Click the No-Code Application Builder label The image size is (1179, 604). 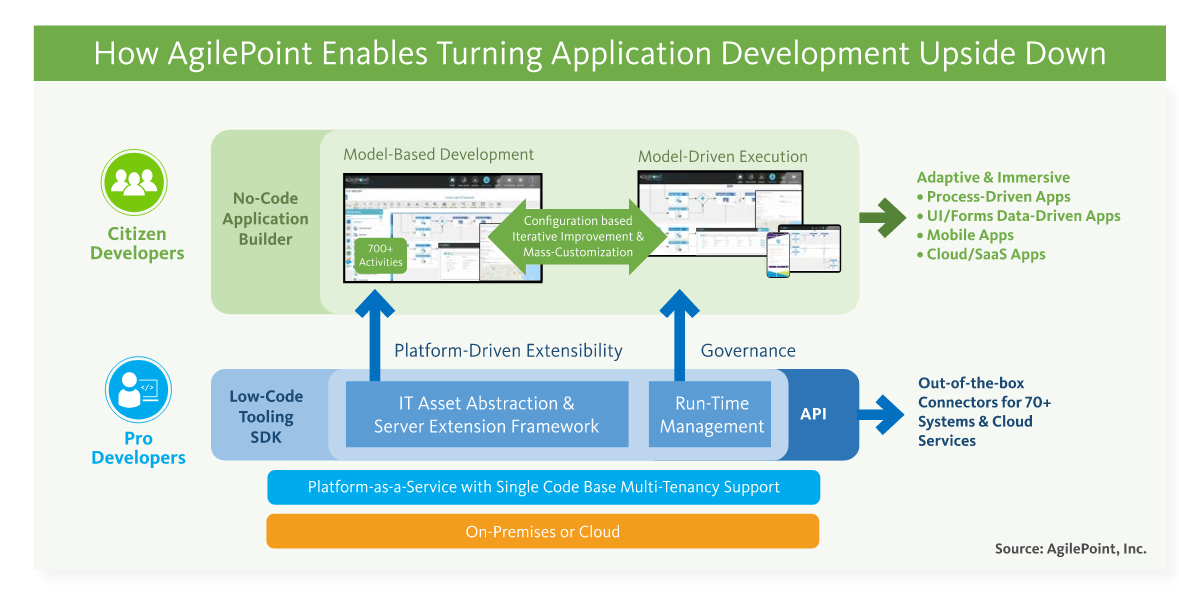265,219
